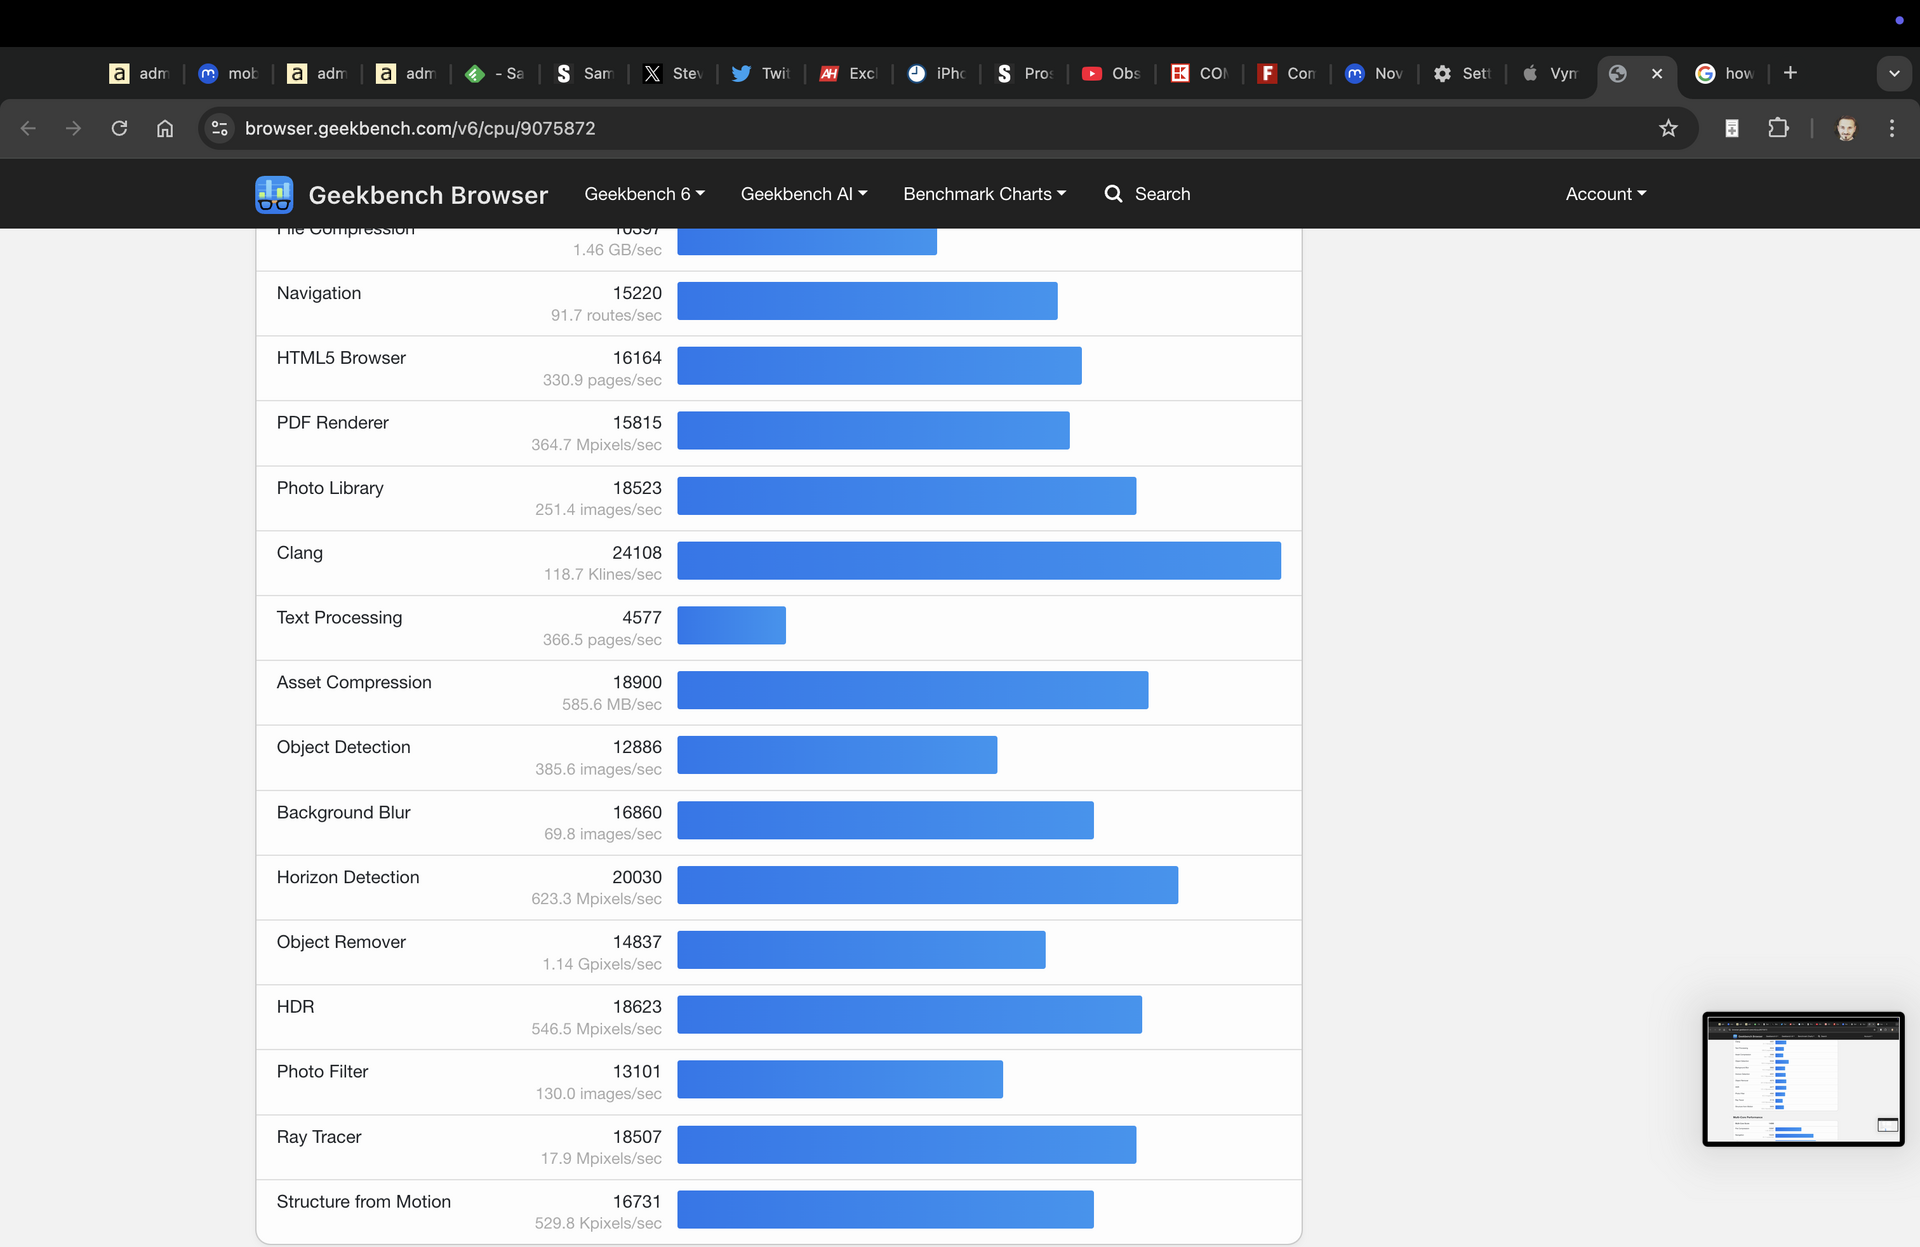Expand the tab search chevron button
1920x1247 pixels.
pos(1893,73)
